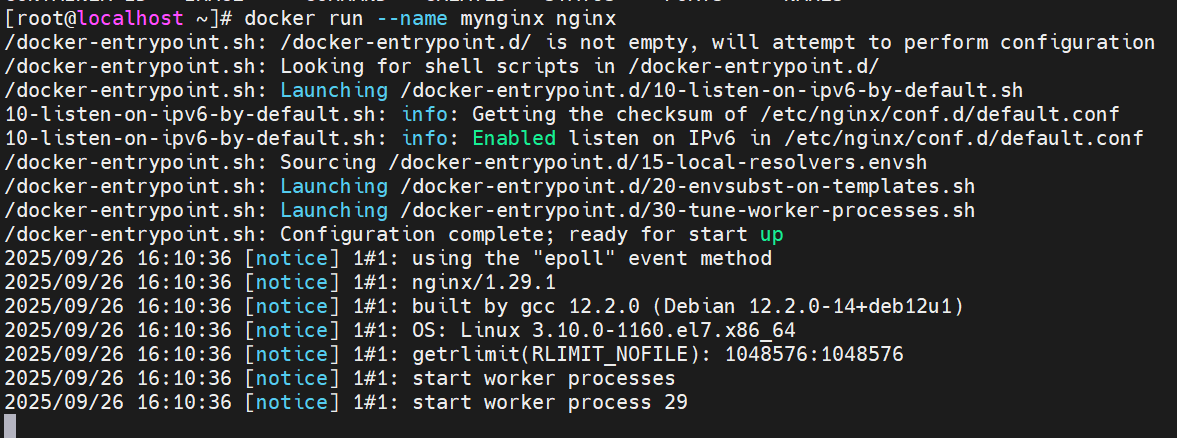Click path "/docker-entrypoint.d/10-listen-on-ipv6-by-default.sh"
The width and height of the screenshot is (1177, 438).
click(712, 91)
